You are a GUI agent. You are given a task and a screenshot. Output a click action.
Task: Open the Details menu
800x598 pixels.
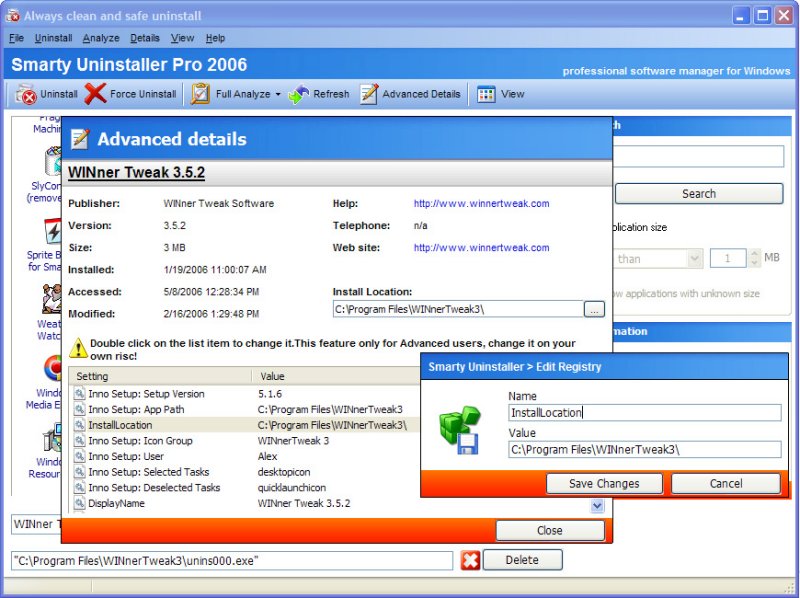pyautogui.click(x=145, y=38)
